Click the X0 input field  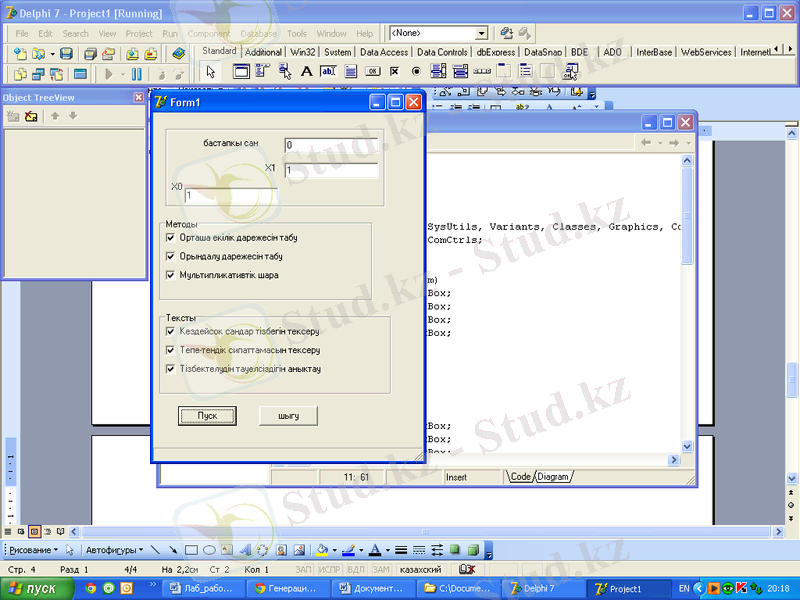[231, 195]
